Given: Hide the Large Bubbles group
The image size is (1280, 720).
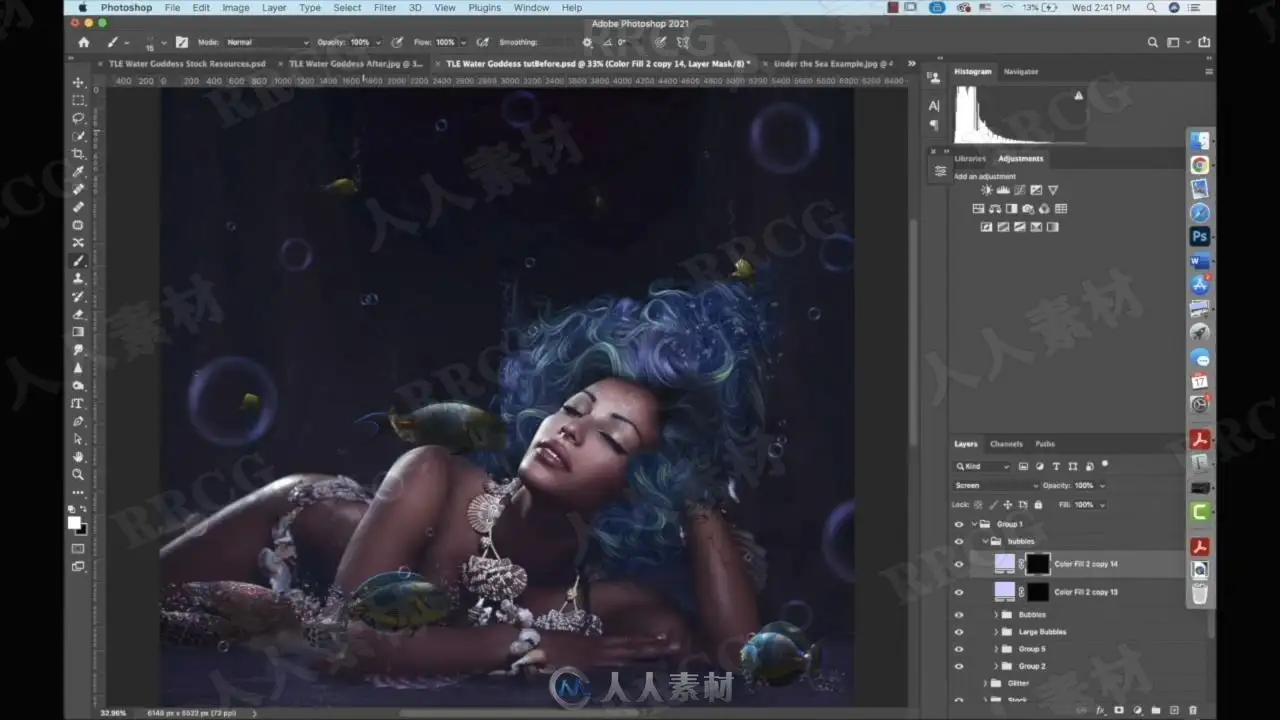Looking at the screenshot, I should coord(959,632).
